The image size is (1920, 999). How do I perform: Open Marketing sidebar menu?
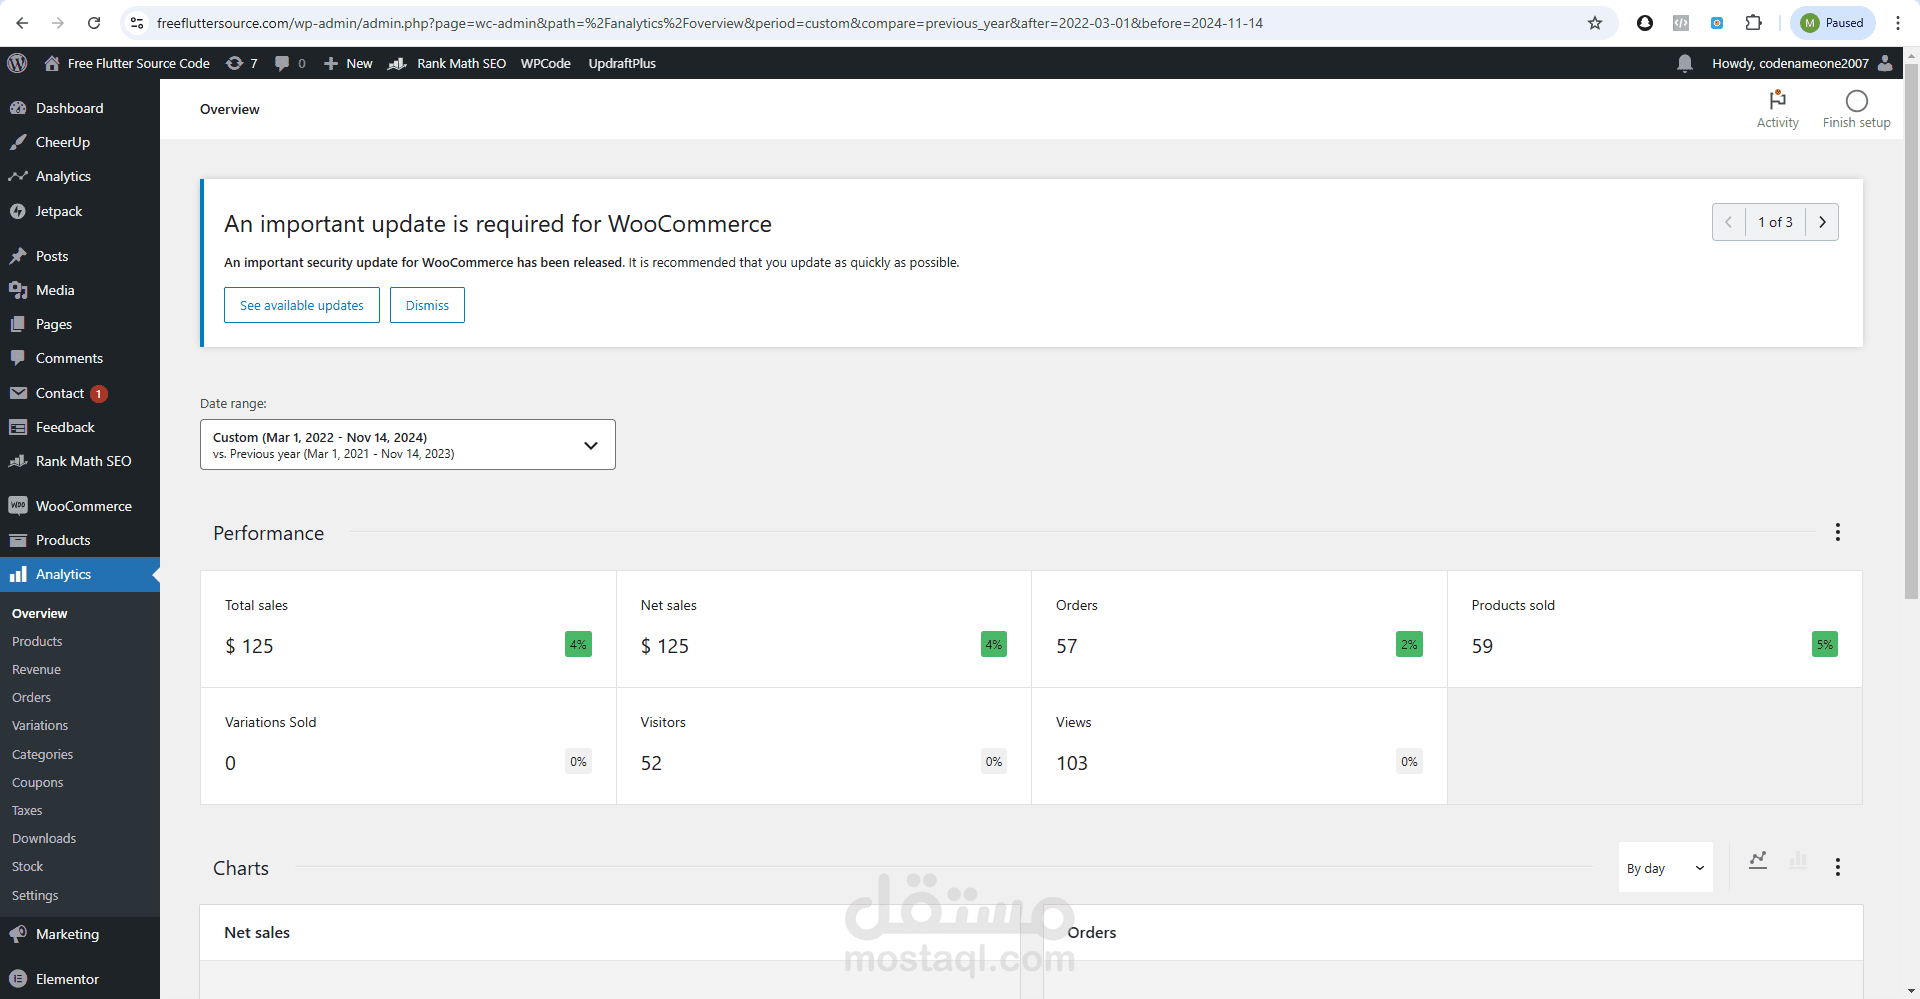tap(80, 934)
